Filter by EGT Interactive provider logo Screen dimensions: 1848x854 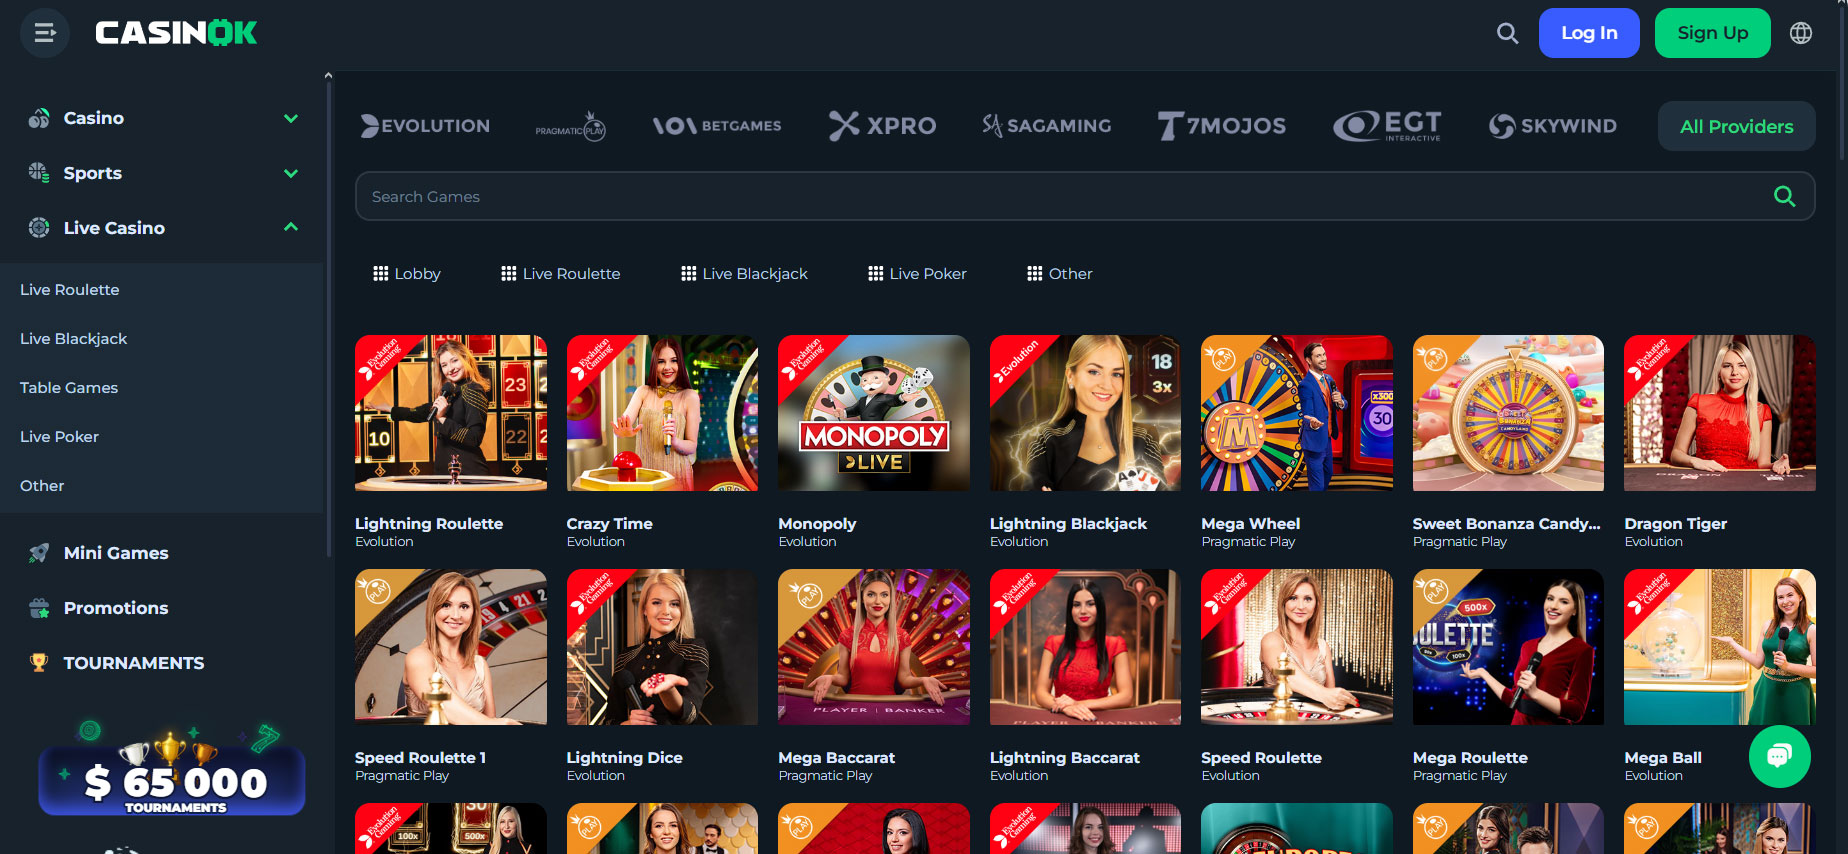[x=1387, y=126]
